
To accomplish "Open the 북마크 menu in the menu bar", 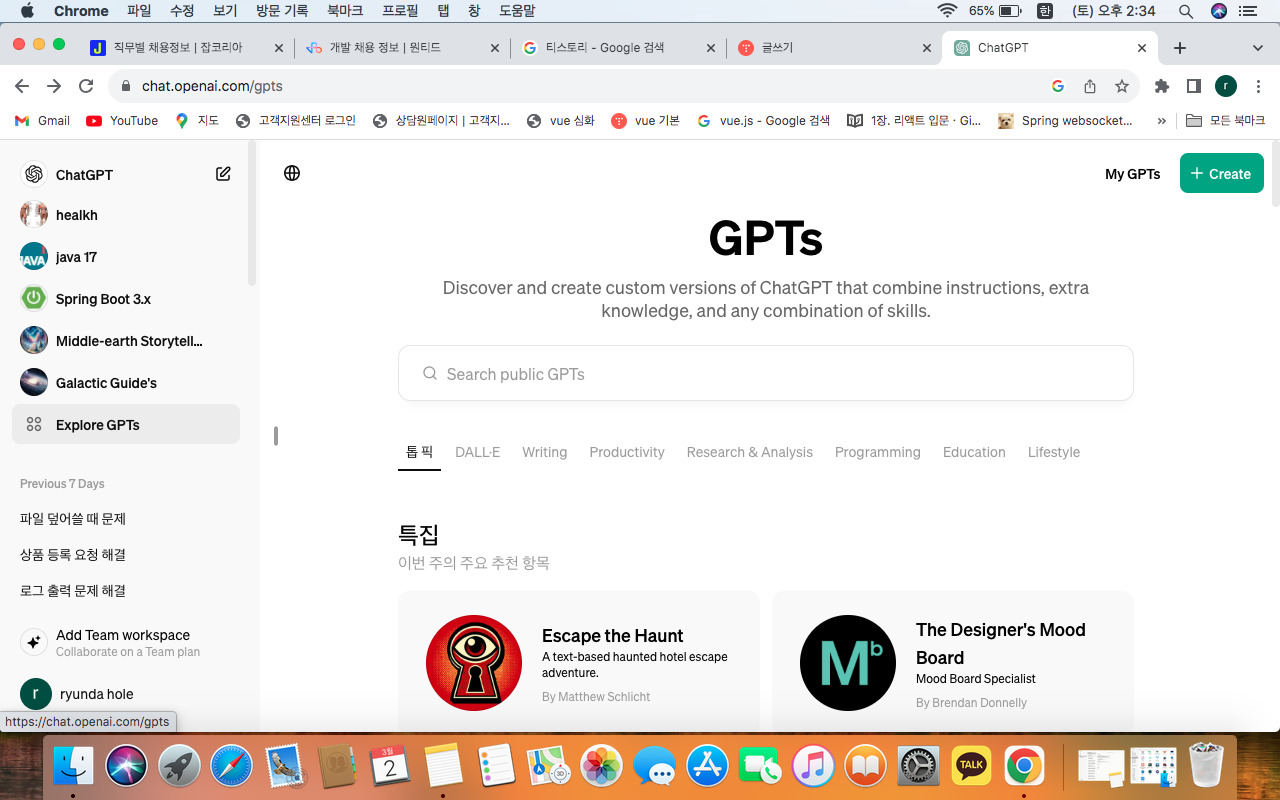I will 345,11.
